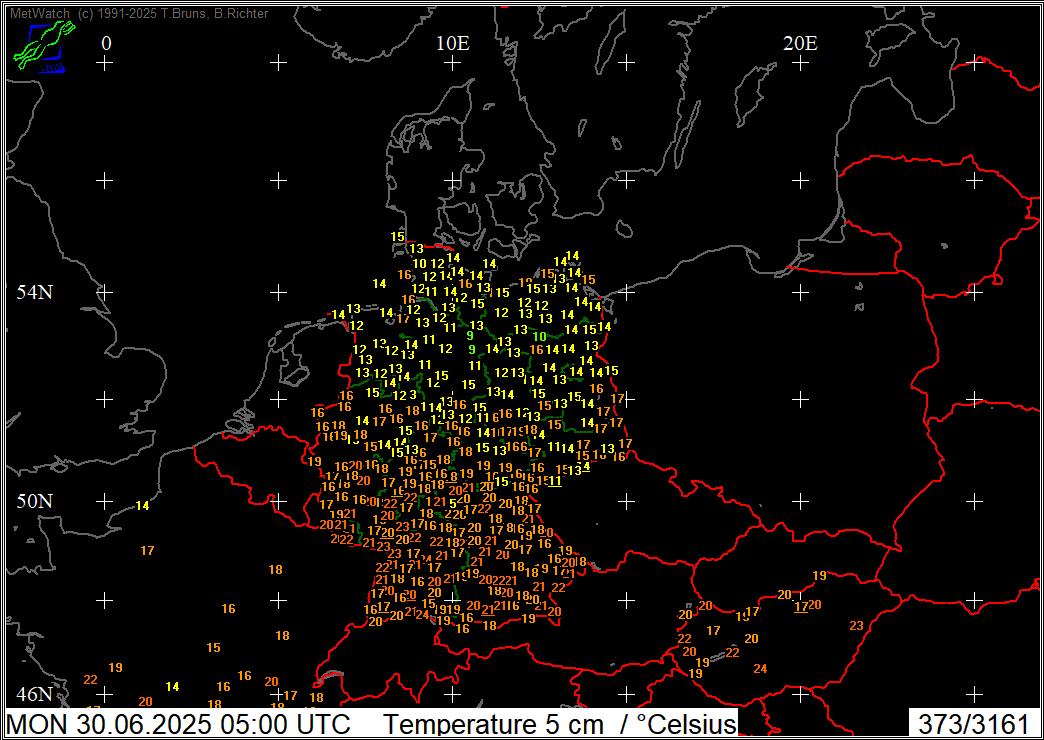
Task: Click the underlined 21 reading in southern Bavaria
Action: point(488,609)
